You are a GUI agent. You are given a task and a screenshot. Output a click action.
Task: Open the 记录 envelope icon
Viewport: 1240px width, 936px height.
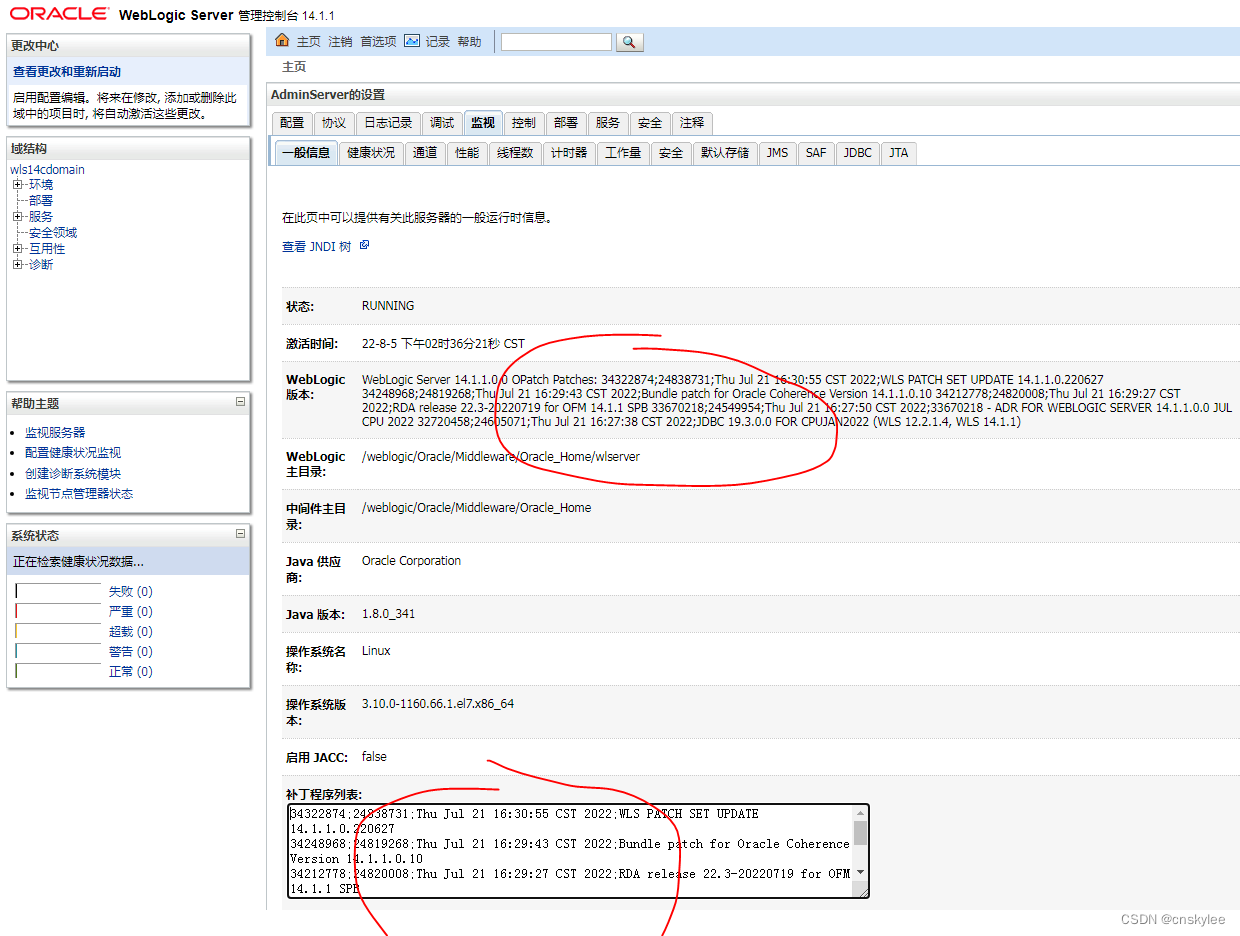click(413, 41)
